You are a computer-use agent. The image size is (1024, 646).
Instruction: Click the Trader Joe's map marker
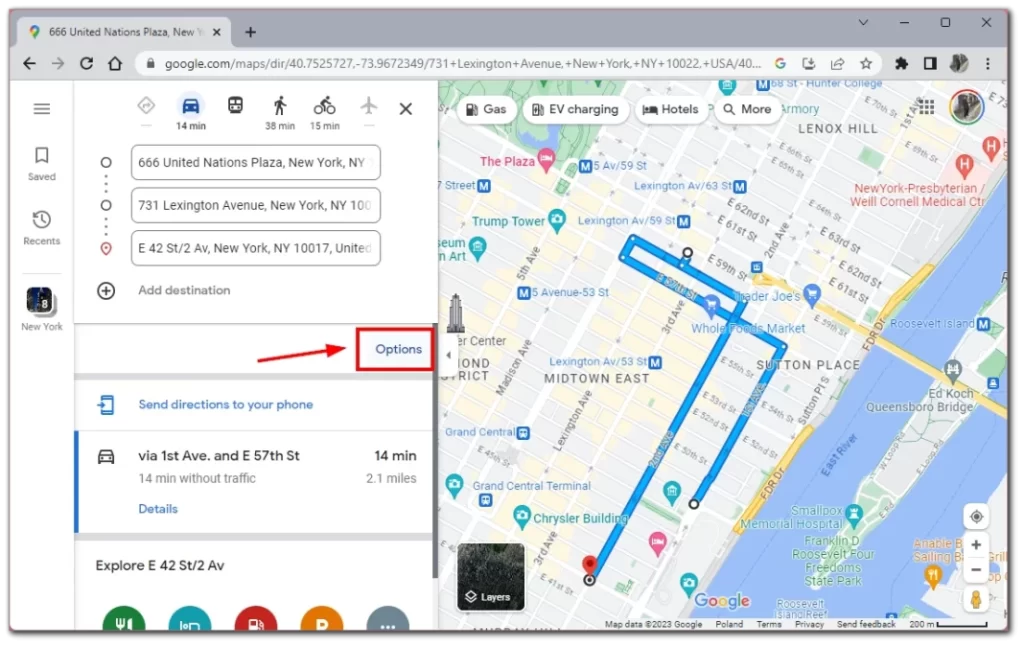[x=812, y=294]
